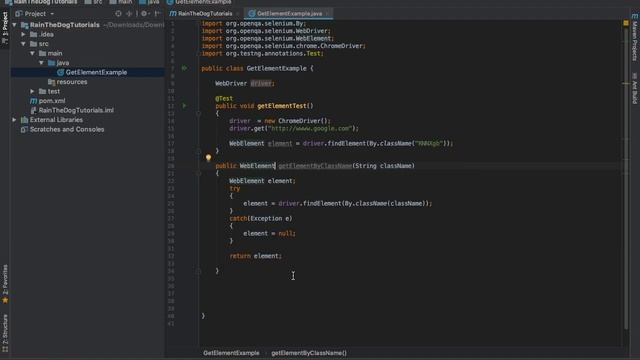Click fold marker at getElementByClassName opening brace
Image resolution: width=640 pixels, height=360 pixels.
pos(199,173)
